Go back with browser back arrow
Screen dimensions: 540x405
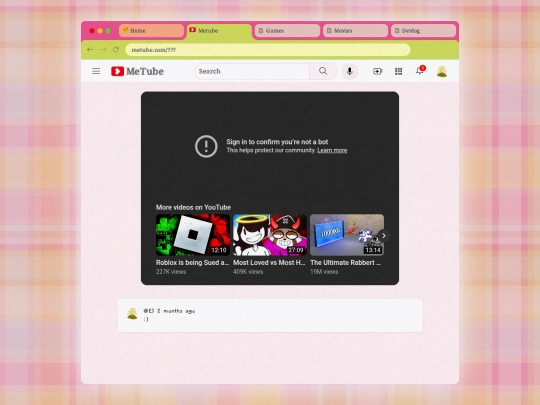[91, 50]
